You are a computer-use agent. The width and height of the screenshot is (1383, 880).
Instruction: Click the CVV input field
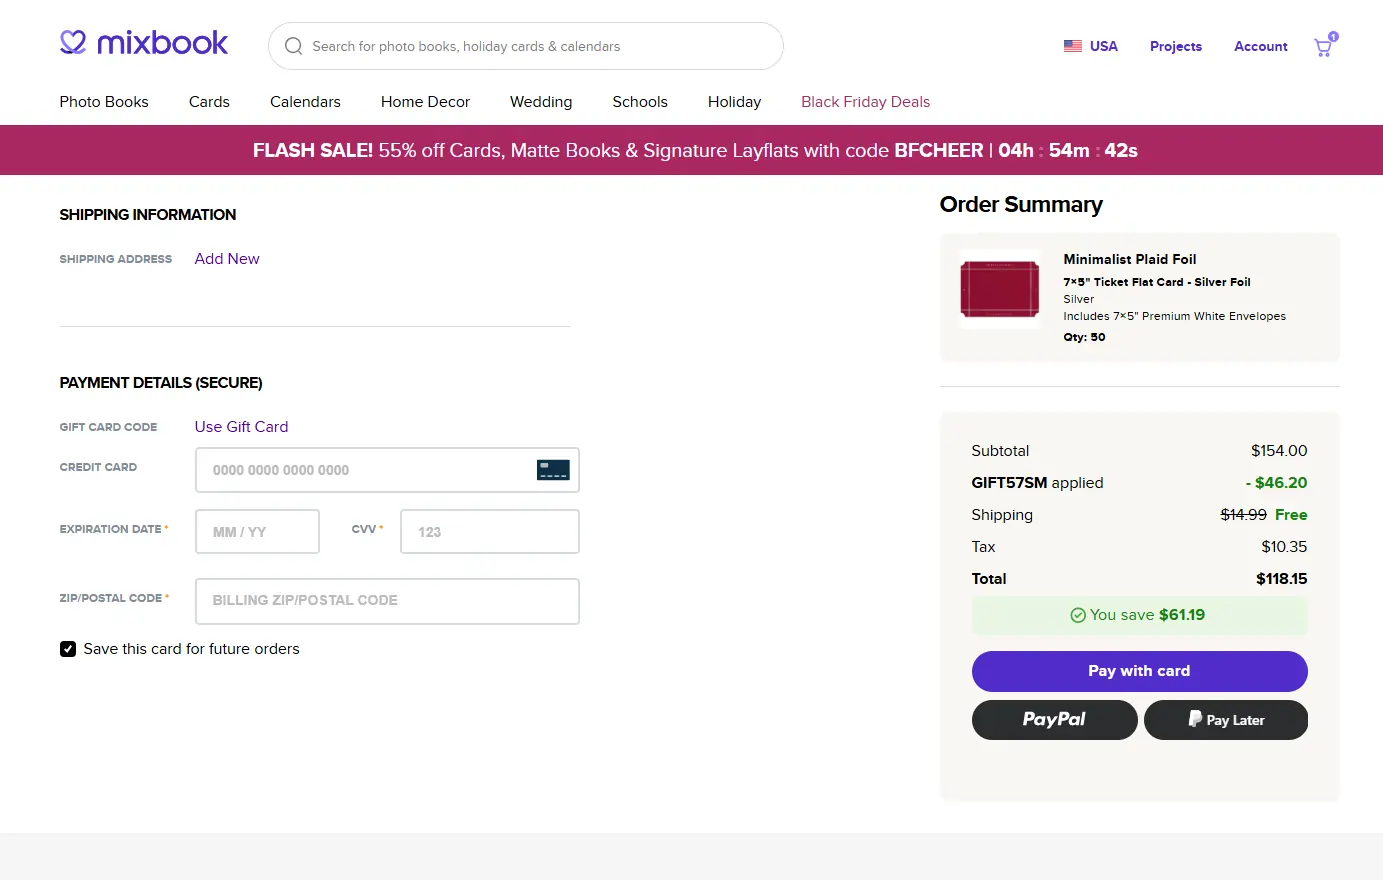click(x=489, y=532)
